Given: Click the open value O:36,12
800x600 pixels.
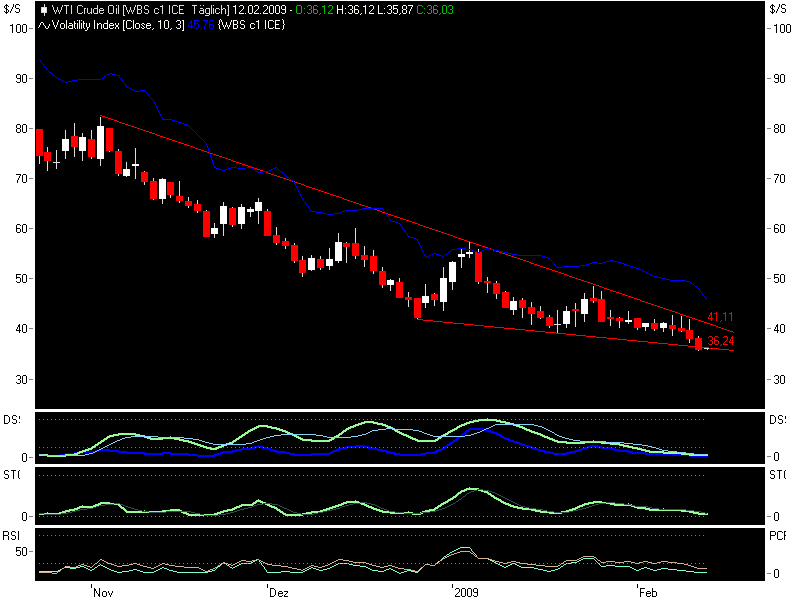Looking at the screenshot, I should click(314, 10).
